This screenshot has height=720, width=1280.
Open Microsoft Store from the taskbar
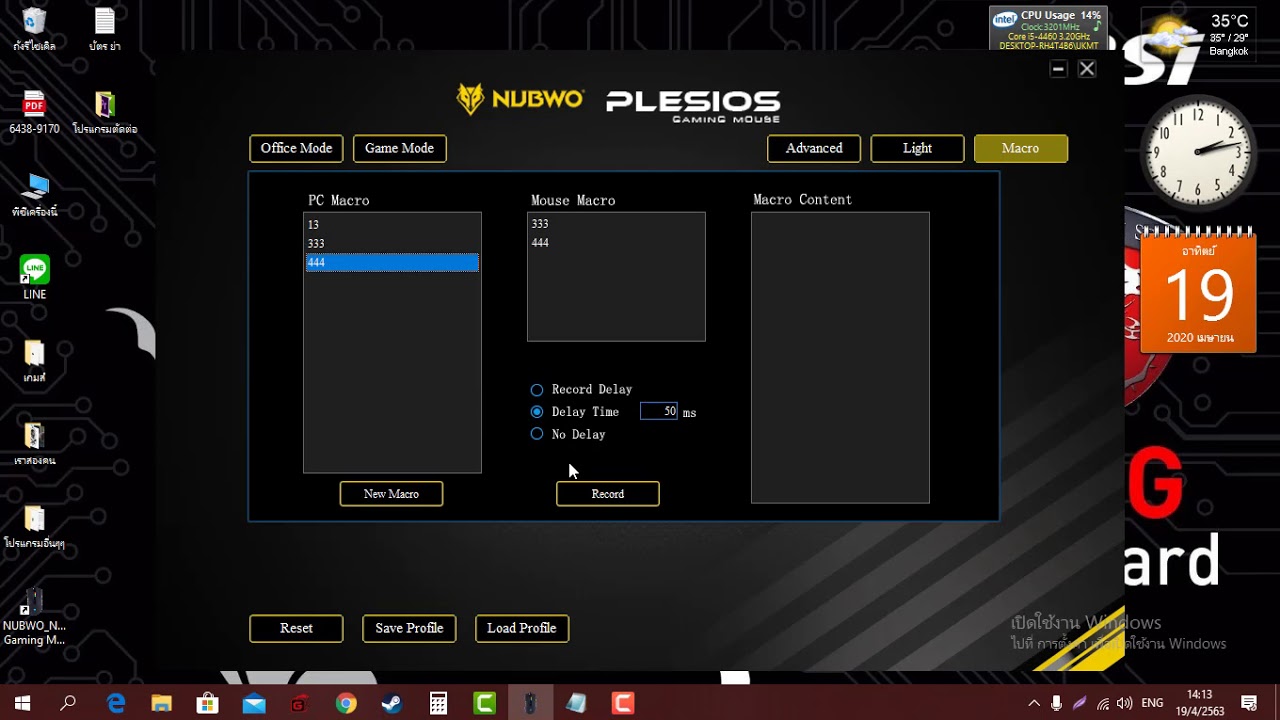point(208,703)
